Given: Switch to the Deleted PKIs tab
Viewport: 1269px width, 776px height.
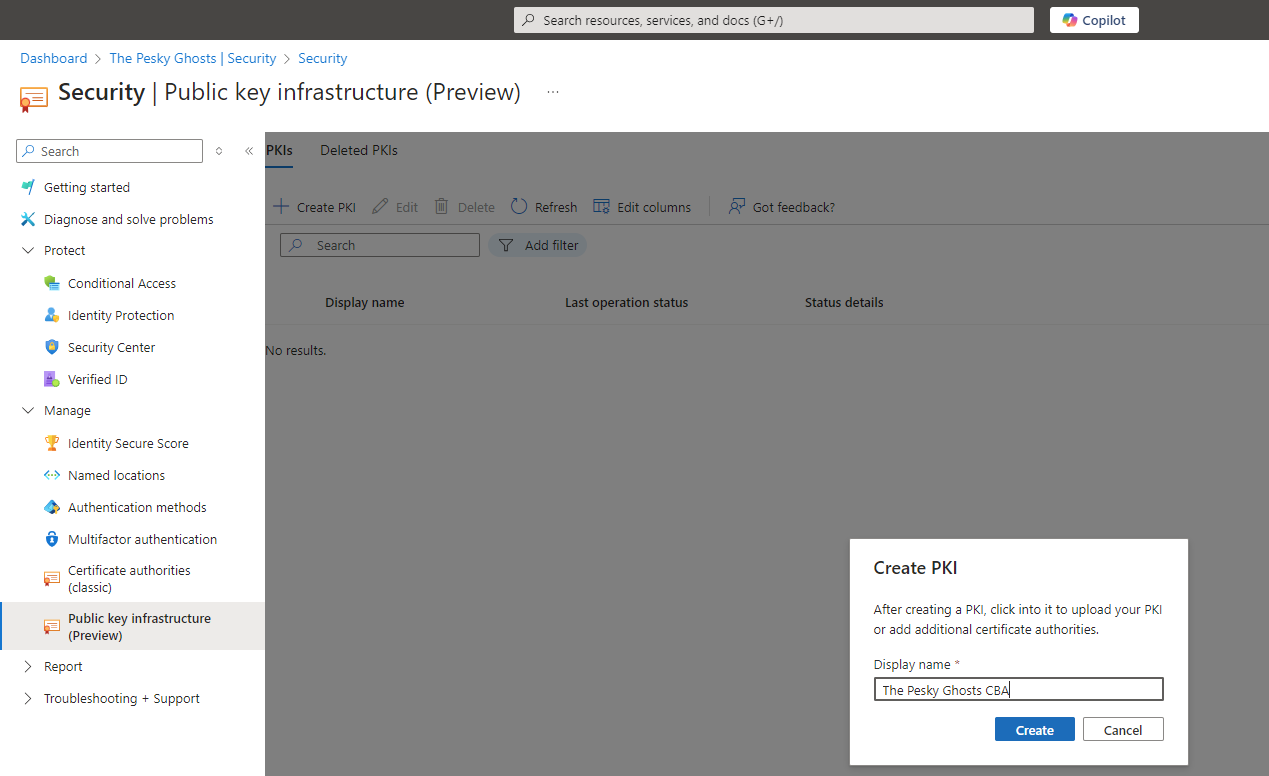Looking at the screenshot, I should [358, 150].
